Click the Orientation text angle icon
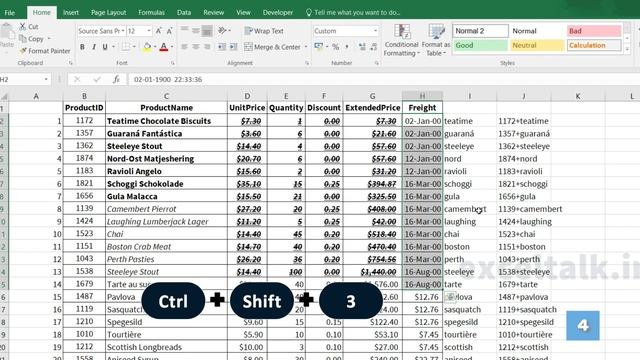 click(222, 31)
